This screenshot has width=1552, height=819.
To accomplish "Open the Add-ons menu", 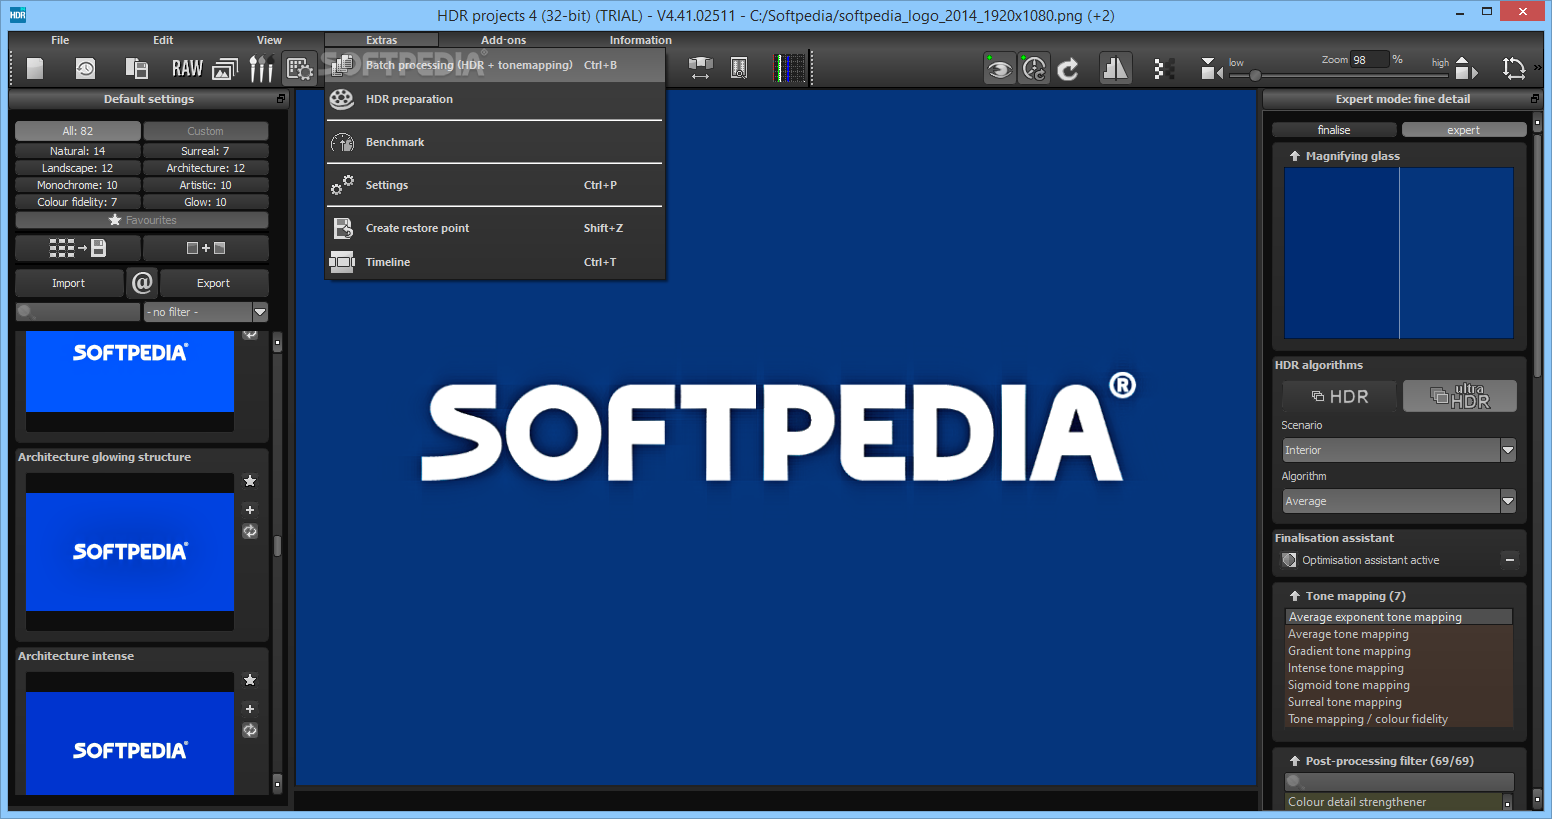I will tap(503, 40).
